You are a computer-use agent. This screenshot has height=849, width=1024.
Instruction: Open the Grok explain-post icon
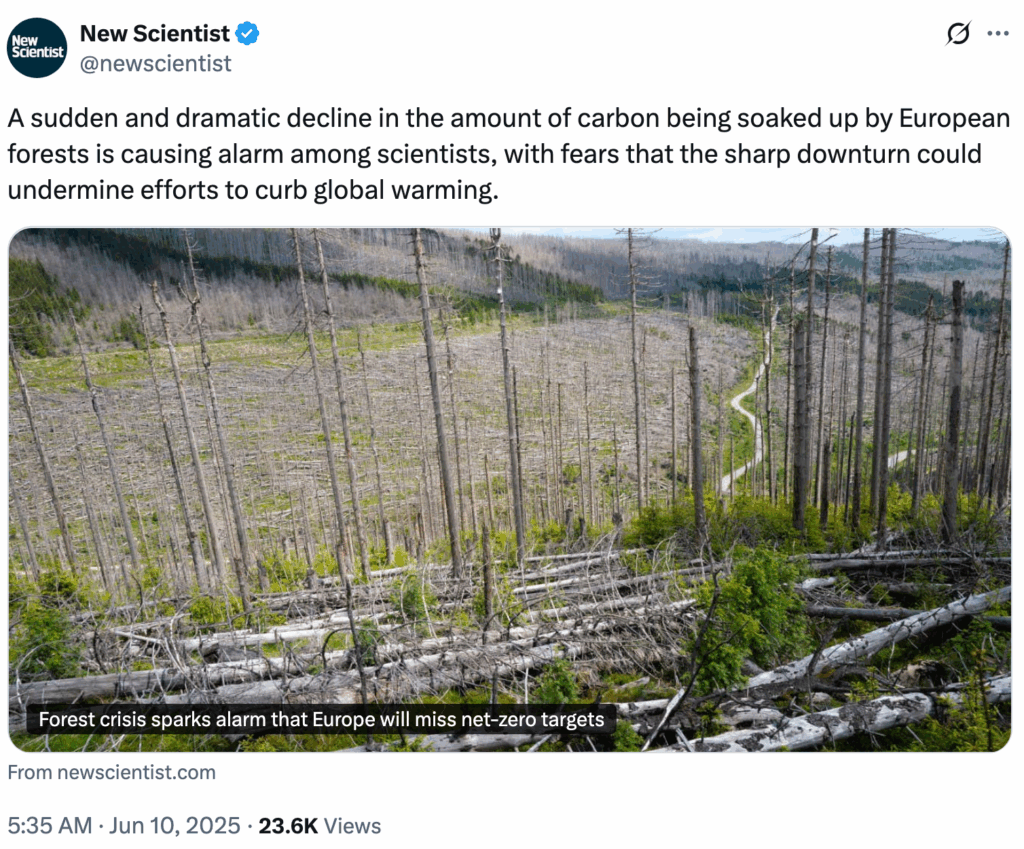[958, 33]
